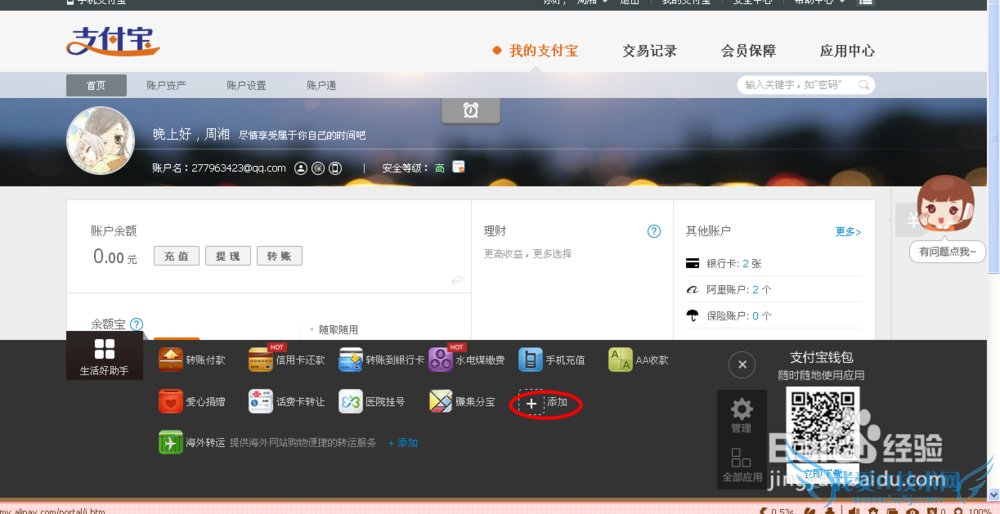Click the search input 输入关键字
The height and width of the screenshot is (514, 1000).
tap(806, 85)
